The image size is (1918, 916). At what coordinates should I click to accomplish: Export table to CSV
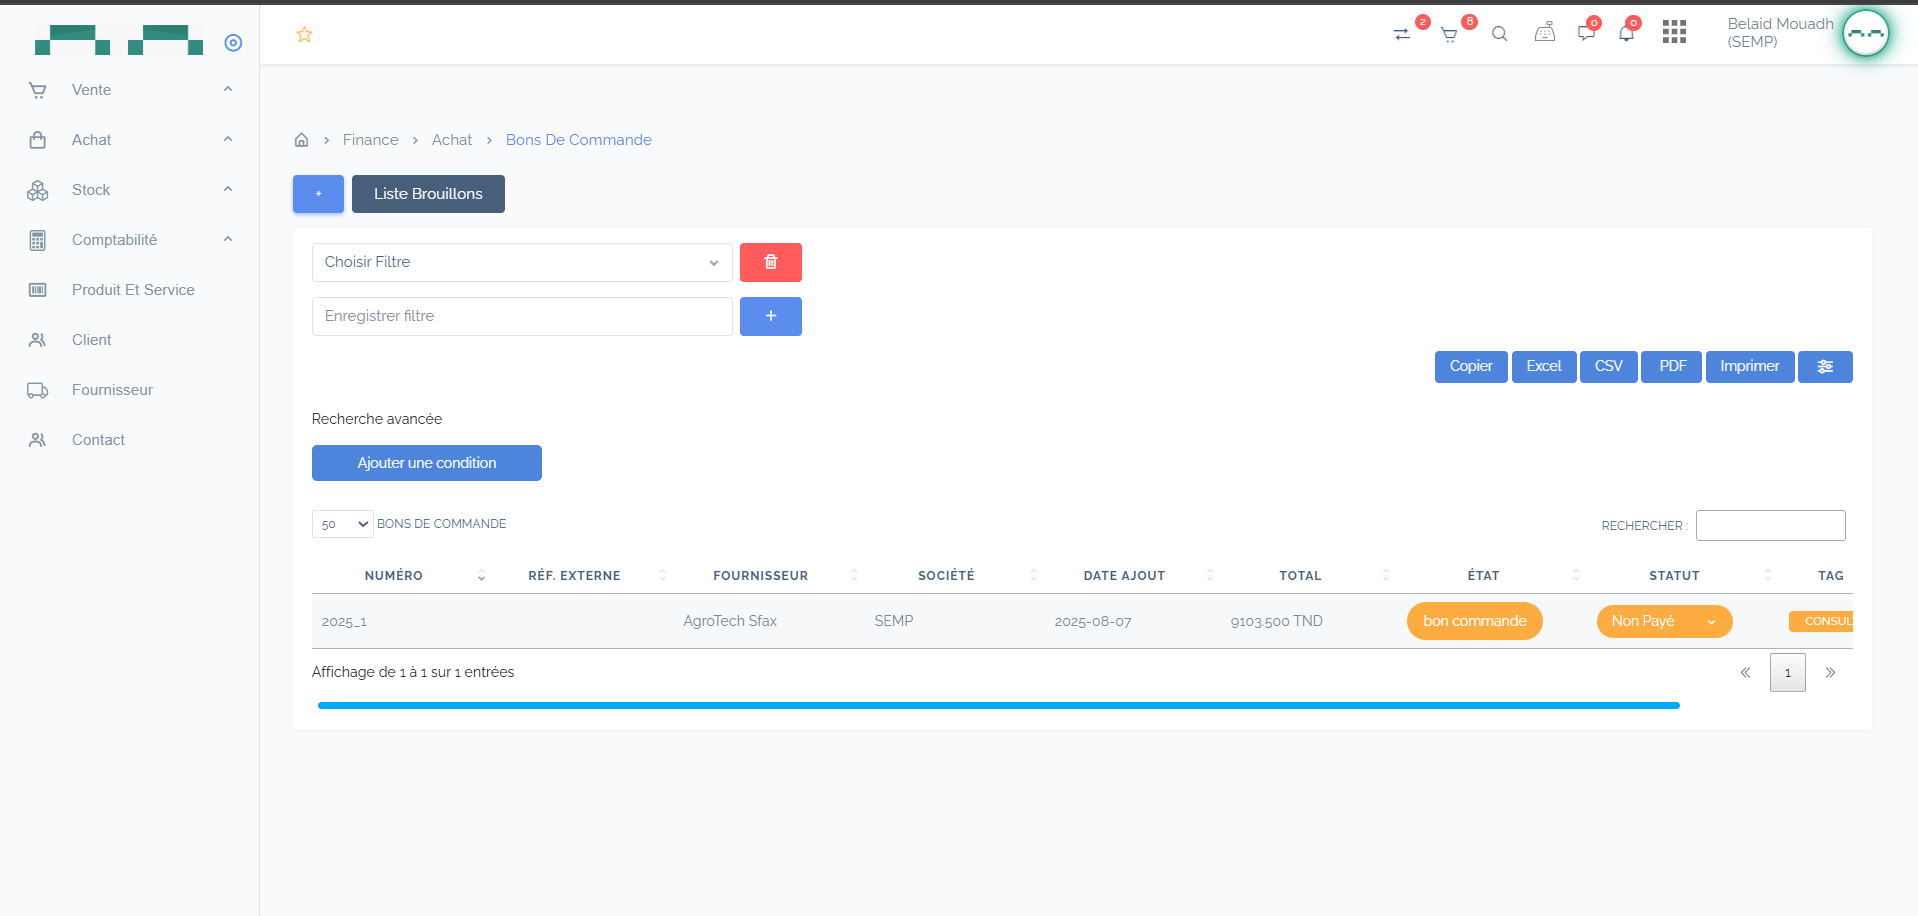click(x=1609, y=367)
